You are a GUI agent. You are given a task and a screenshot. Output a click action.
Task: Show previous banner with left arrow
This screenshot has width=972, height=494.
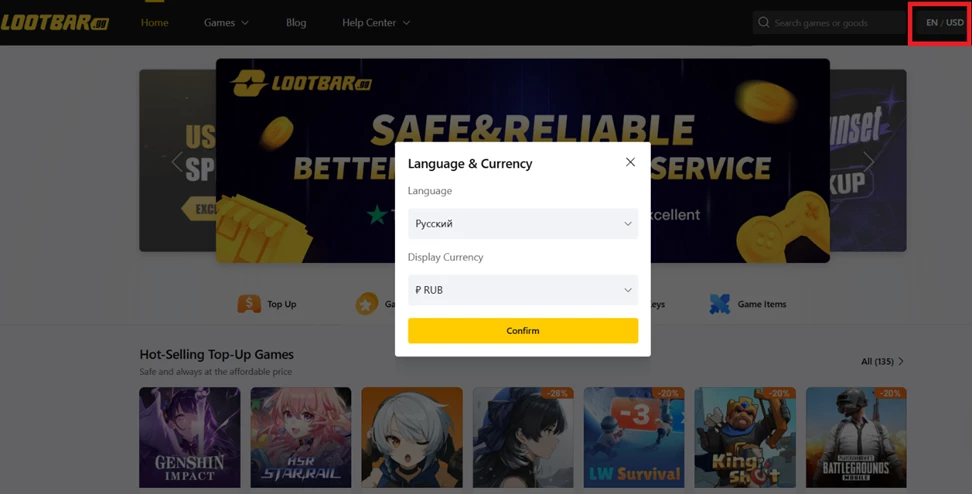pos(177,162)
